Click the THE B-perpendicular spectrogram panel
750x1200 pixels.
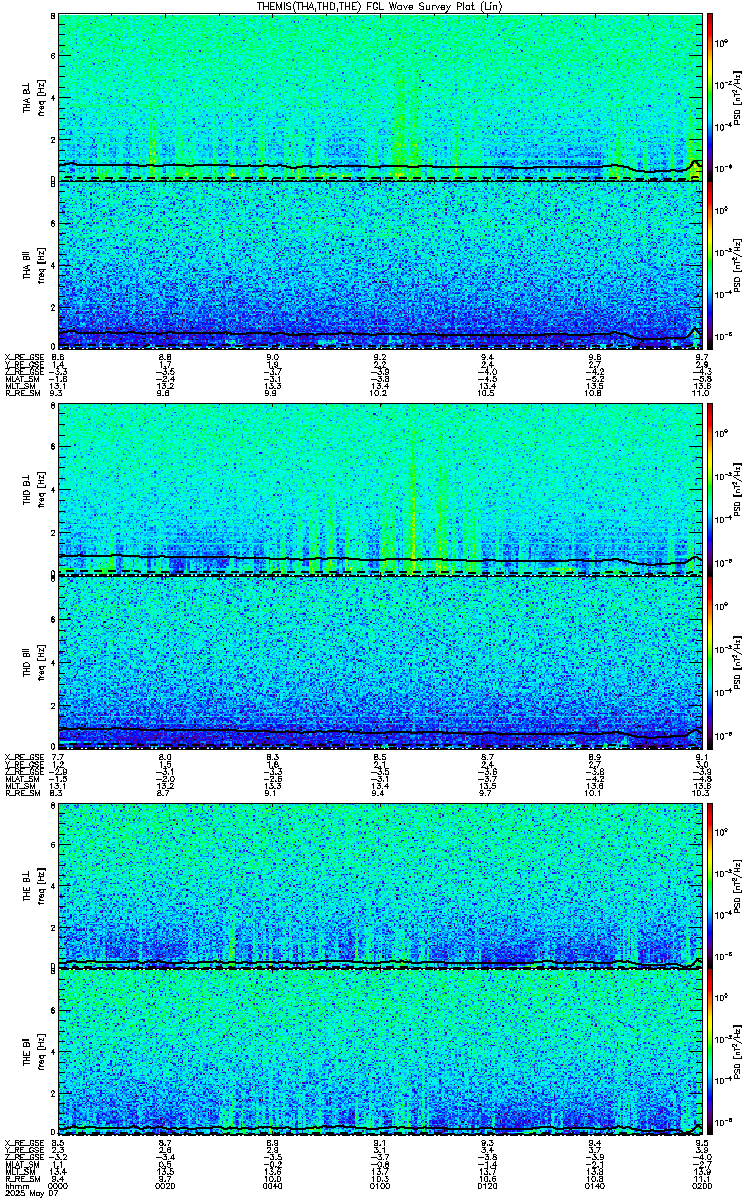[x=380, y=885]
